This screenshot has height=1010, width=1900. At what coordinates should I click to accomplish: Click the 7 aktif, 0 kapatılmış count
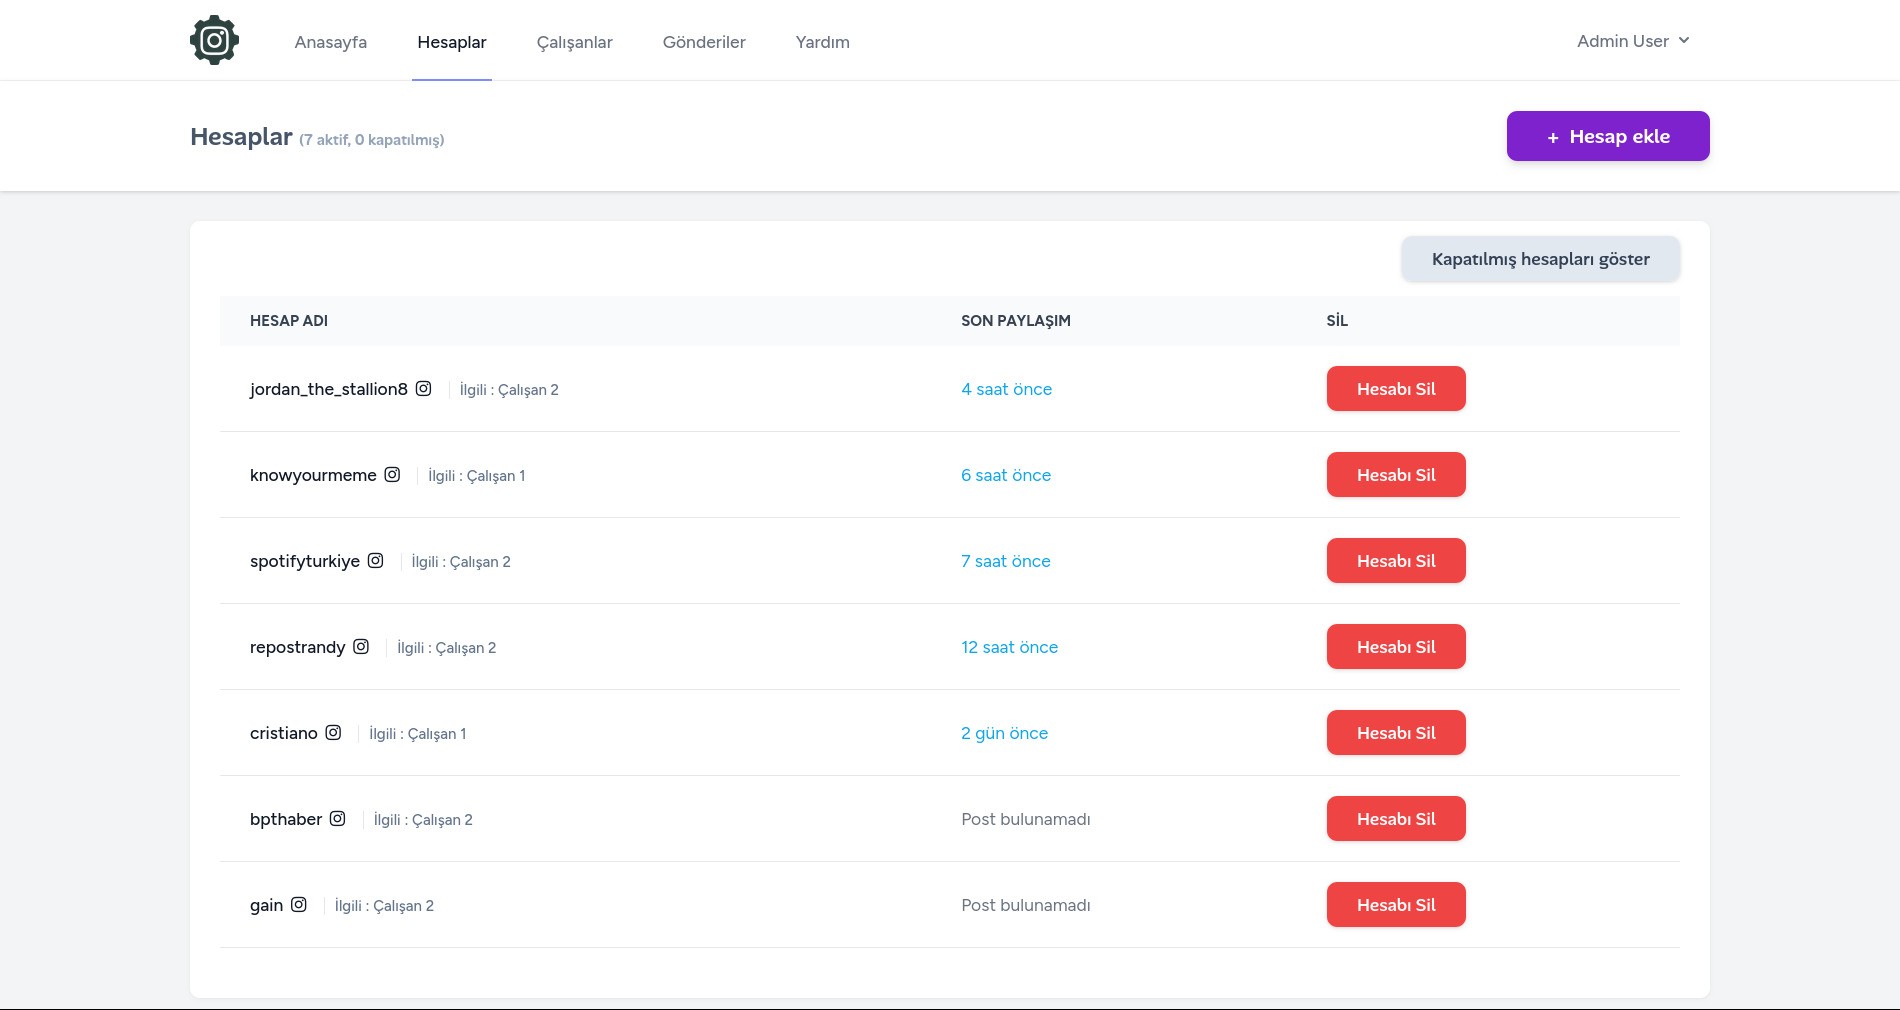tap(372, 140)
